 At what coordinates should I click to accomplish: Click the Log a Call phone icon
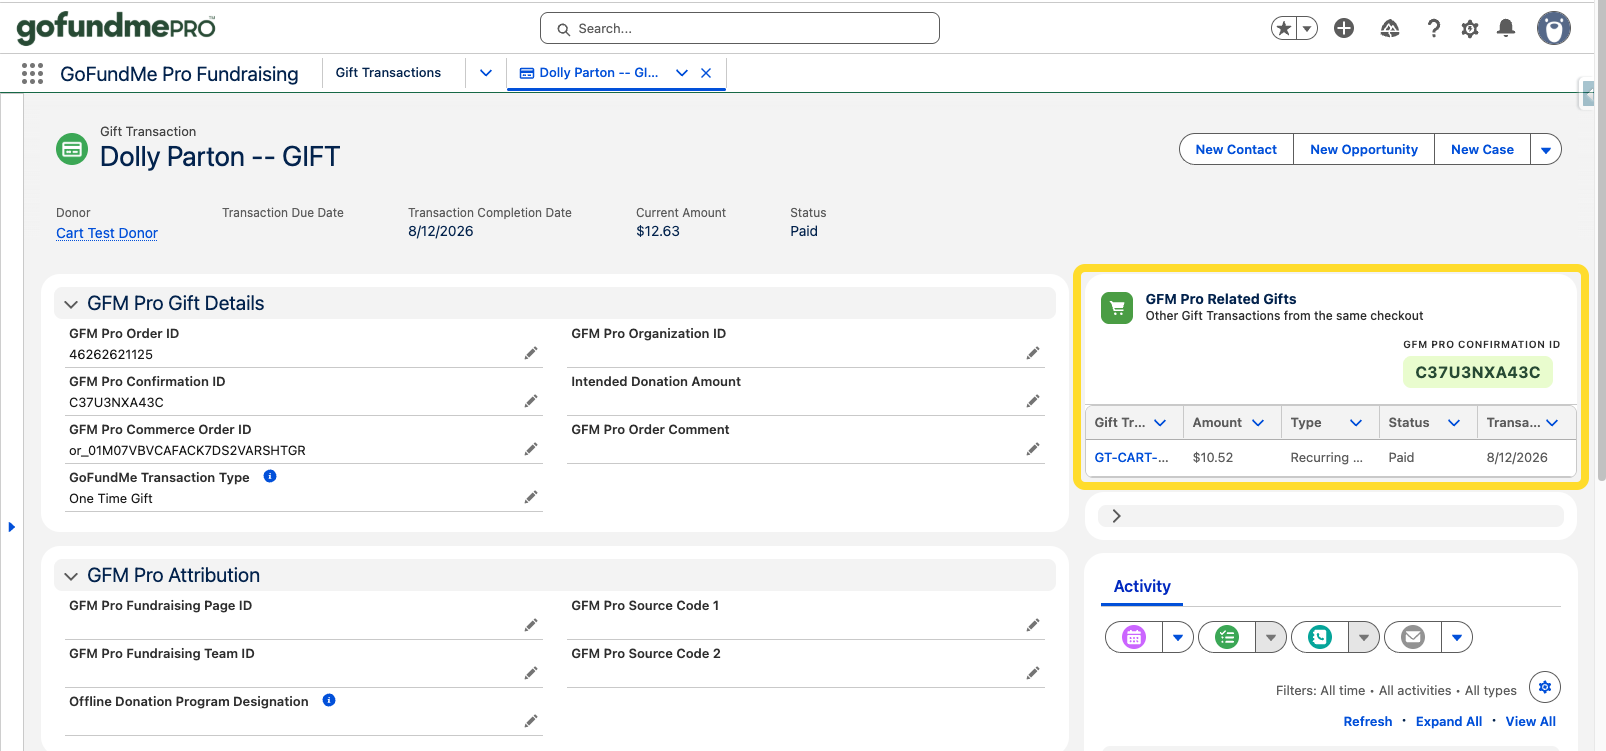pyautogui.click(x=1320, y=637)
